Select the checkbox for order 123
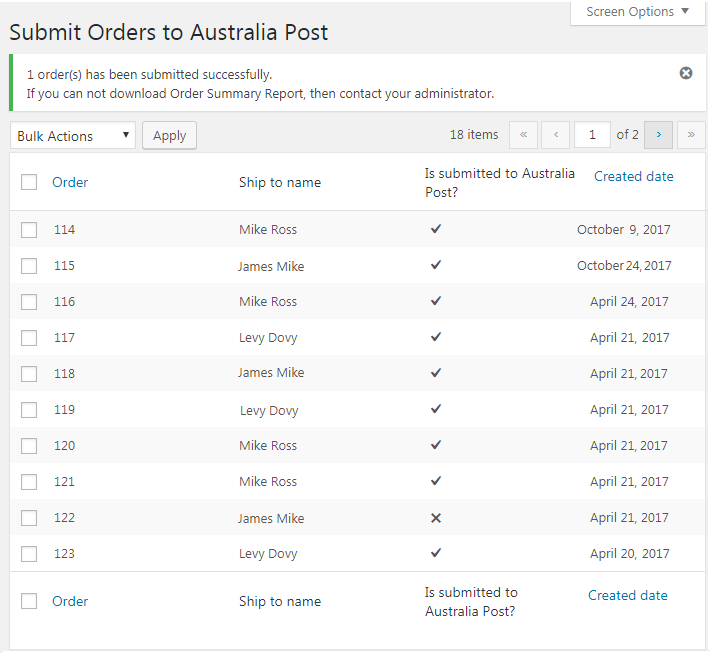The image size is (710, 653). pos(29,554)
